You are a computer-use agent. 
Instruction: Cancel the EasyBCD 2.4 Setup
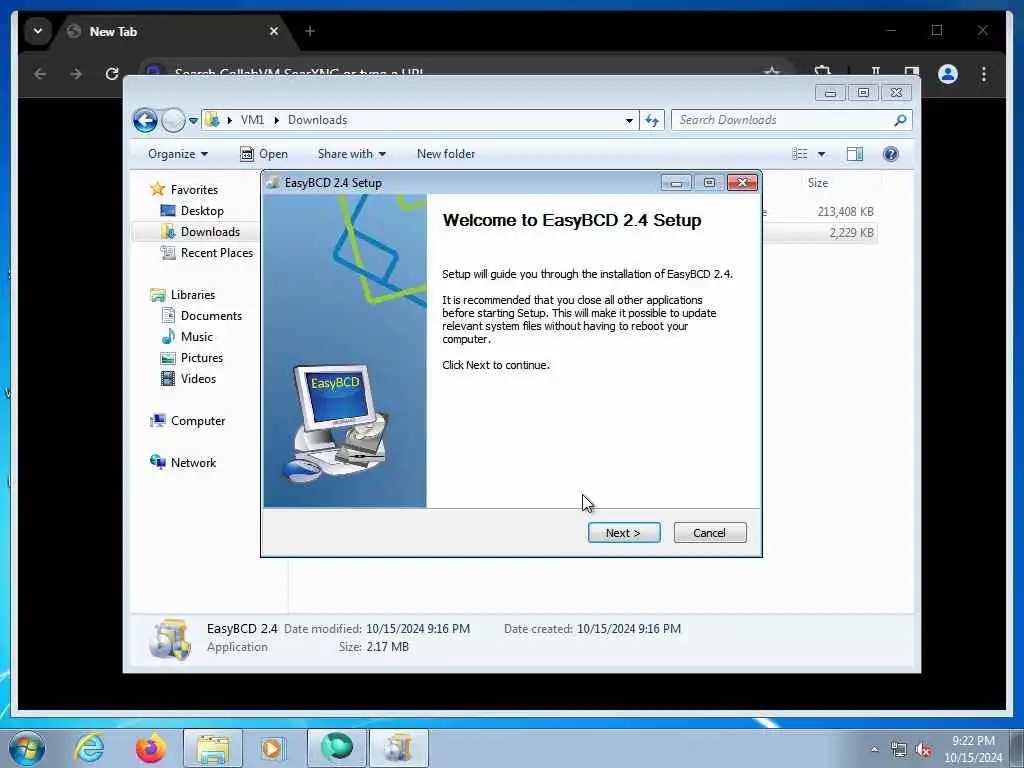point(709,533)
